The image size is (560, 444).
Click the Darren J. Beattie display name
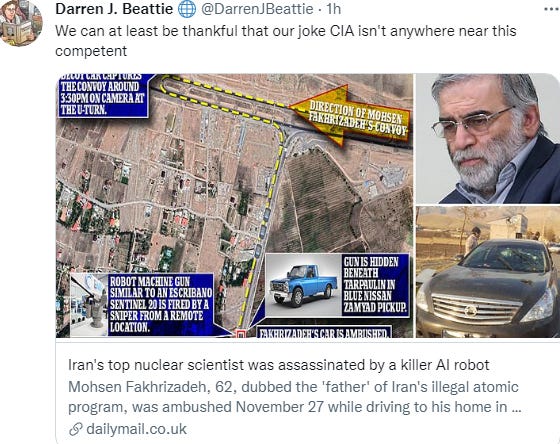click(114, 9)
